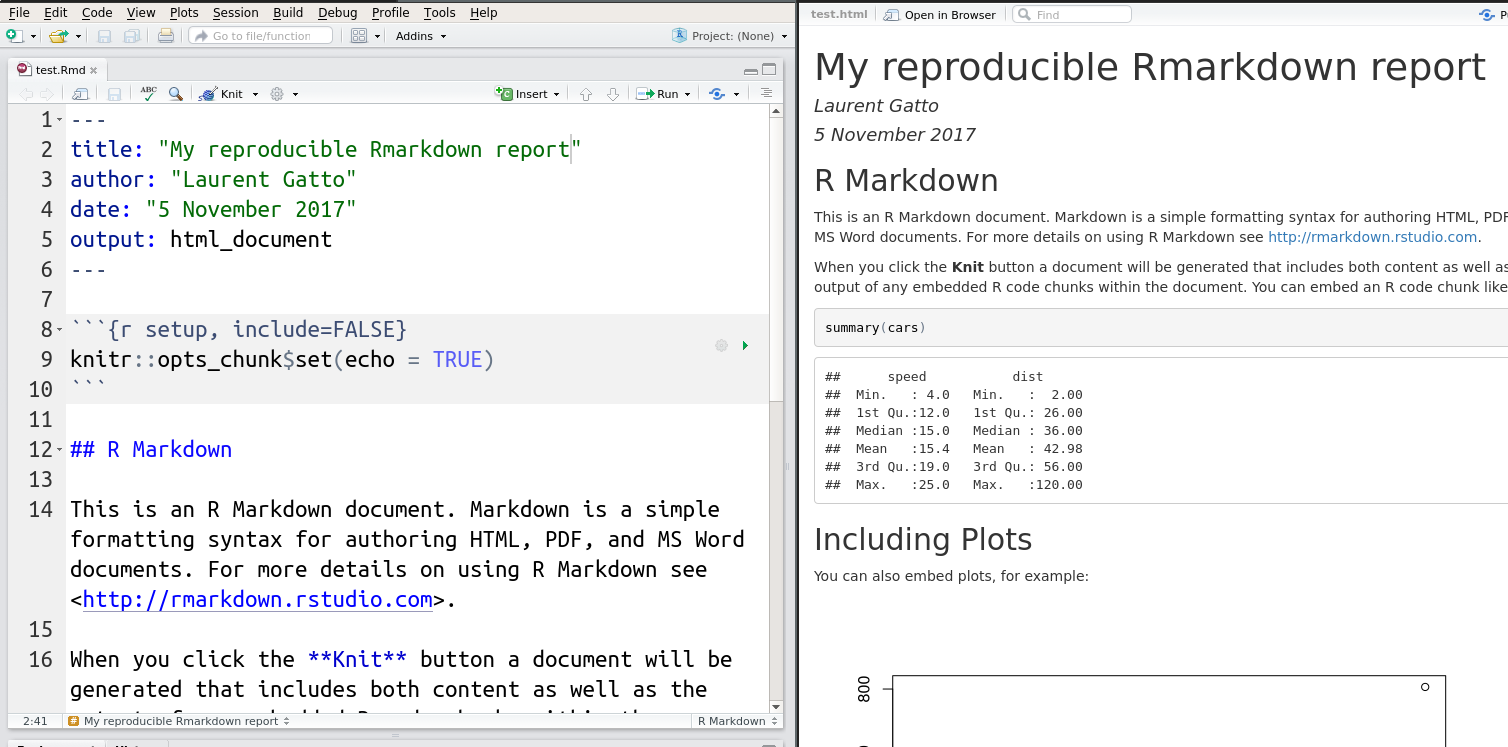Toggle the document outline icon
Viewport: 1508px width, 747px height.
click(x=766, y=93)
